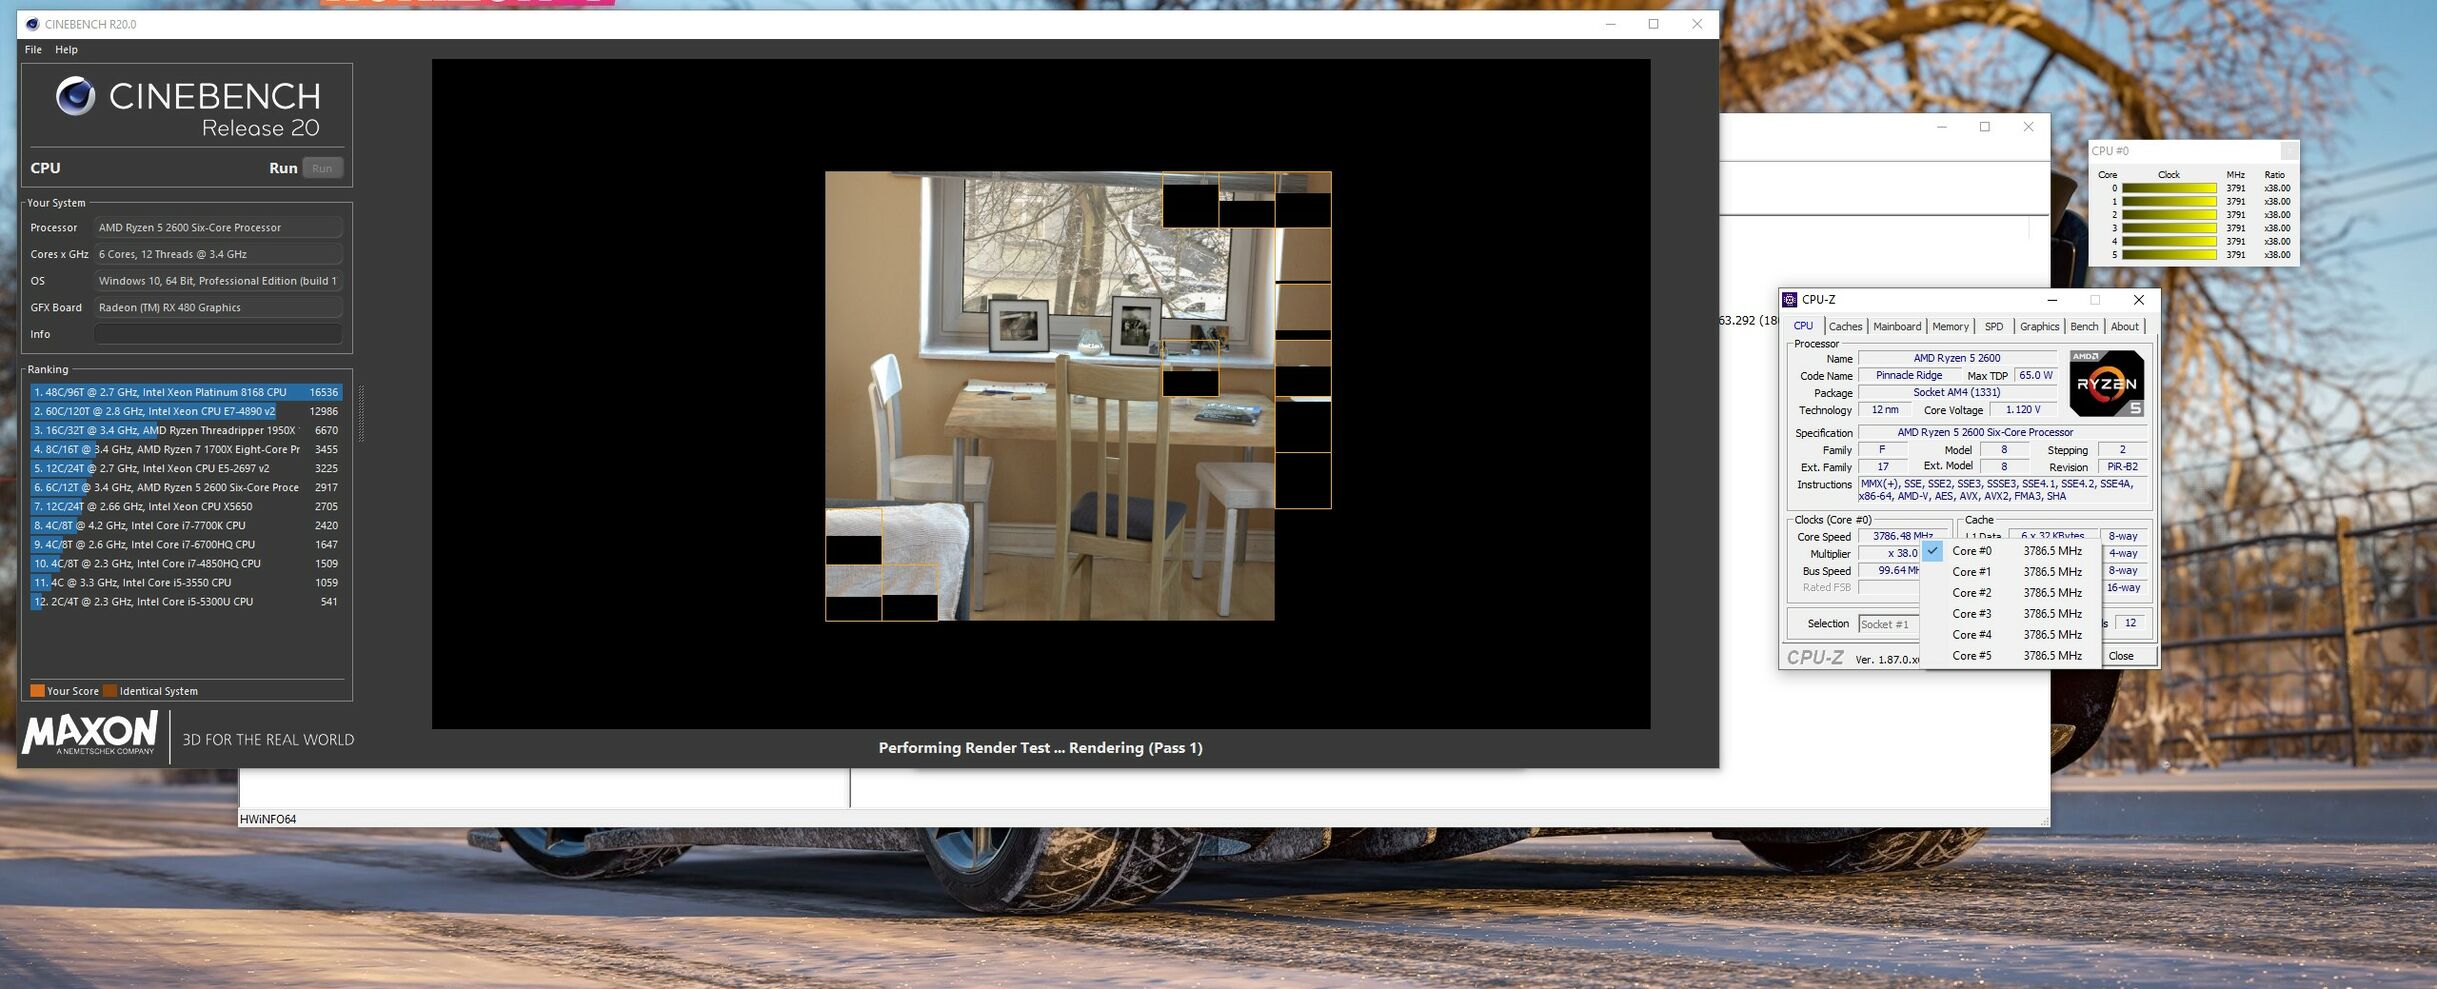Minimize the CPU-Z window

(2052, 300)
